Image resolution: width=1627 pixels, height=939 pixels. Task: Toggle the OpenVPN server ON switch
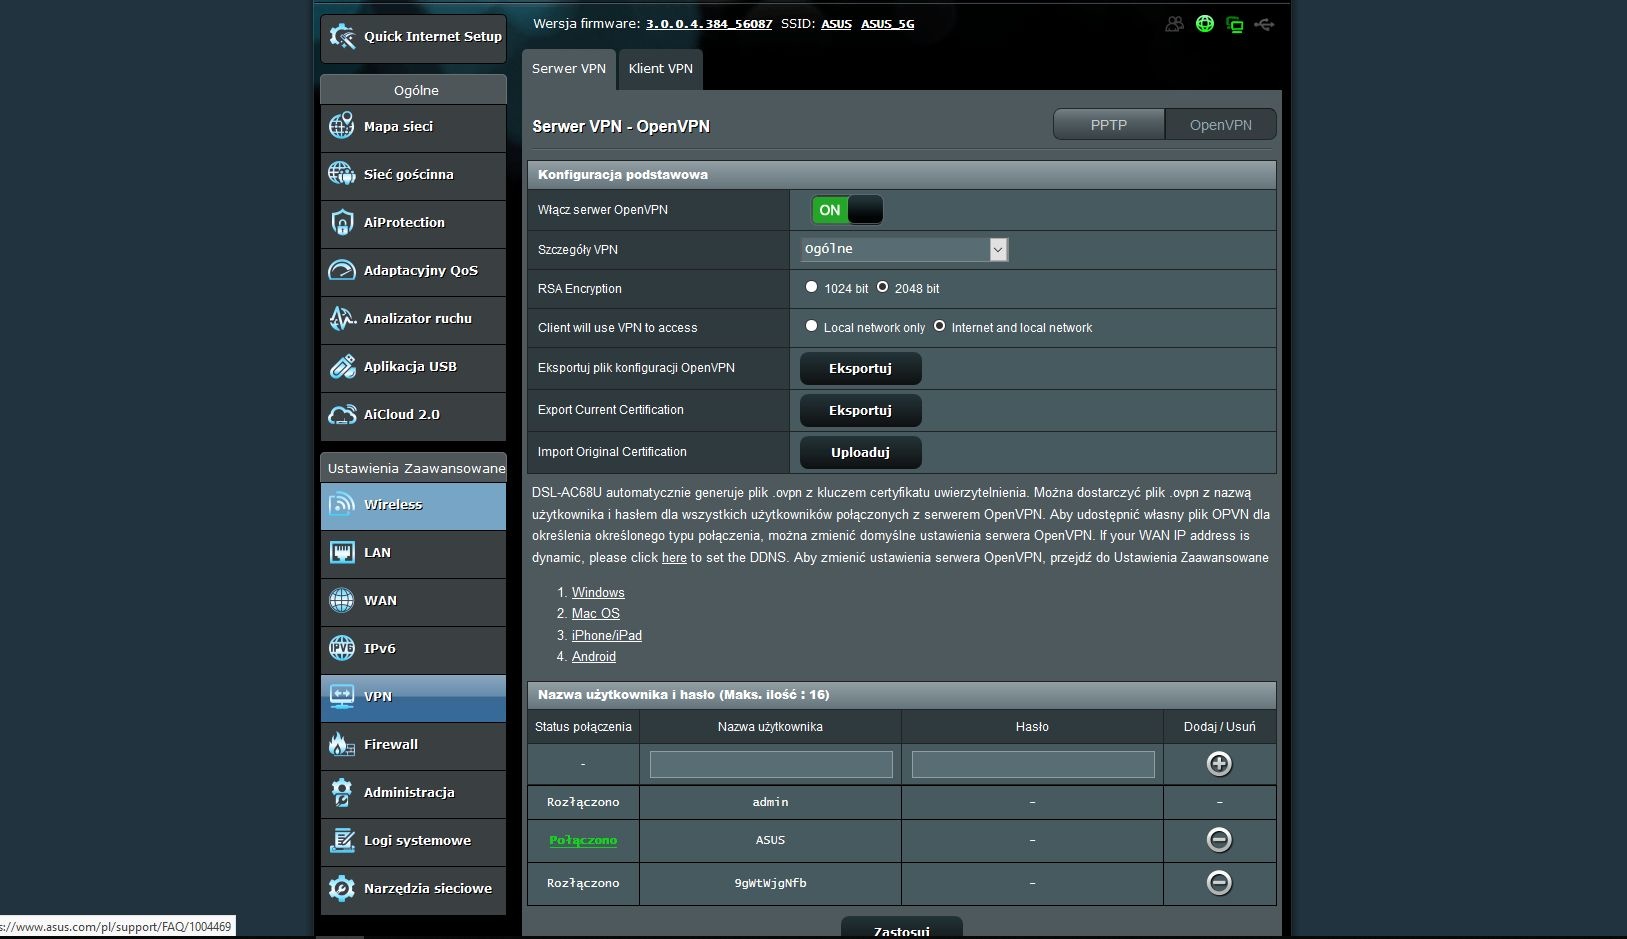(x=847, y=210)
